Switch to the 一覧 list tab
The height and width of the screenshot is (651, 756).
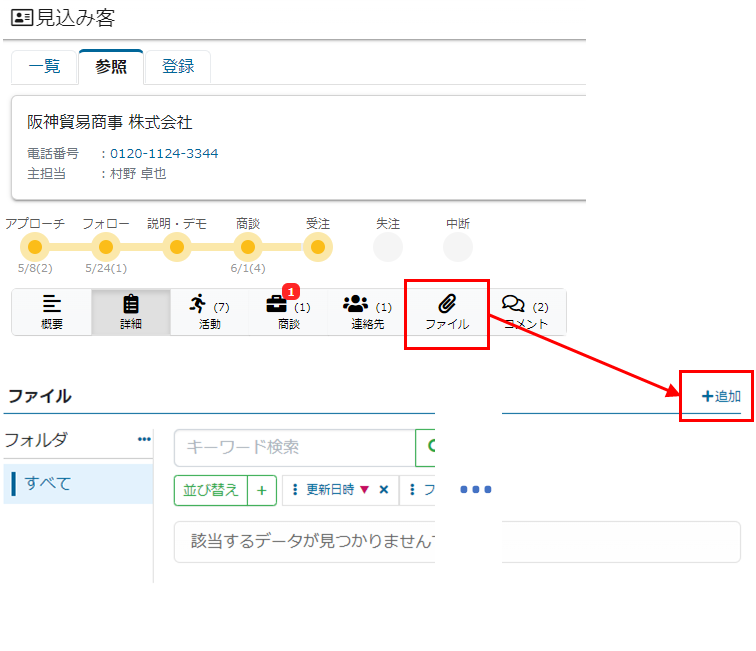click(x=44, y=67)
